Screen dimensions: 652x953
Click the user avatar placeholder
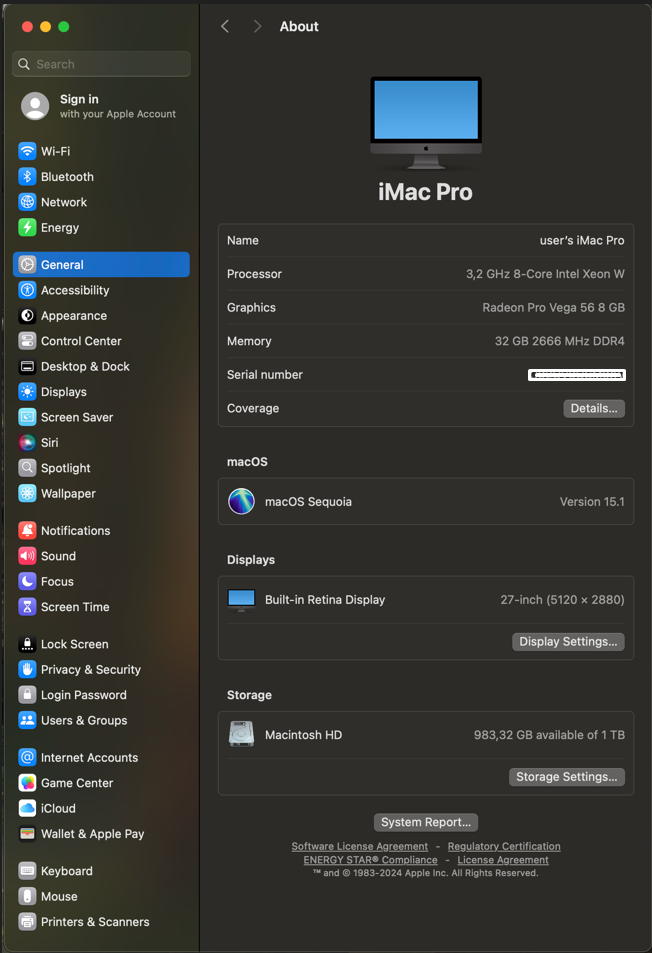[x=35, y=106]
